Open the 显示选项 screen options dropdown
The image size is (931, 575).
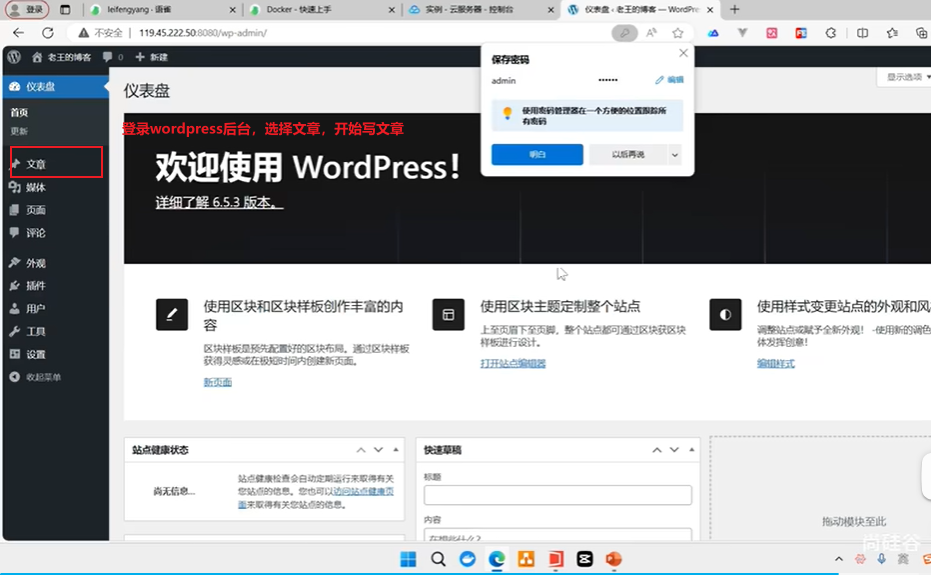(x=905, y=77)
